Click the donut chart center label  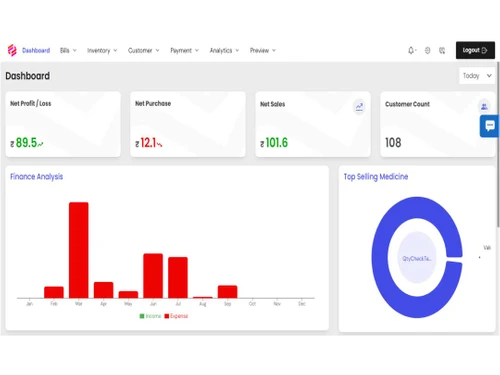tap(417, 259)
